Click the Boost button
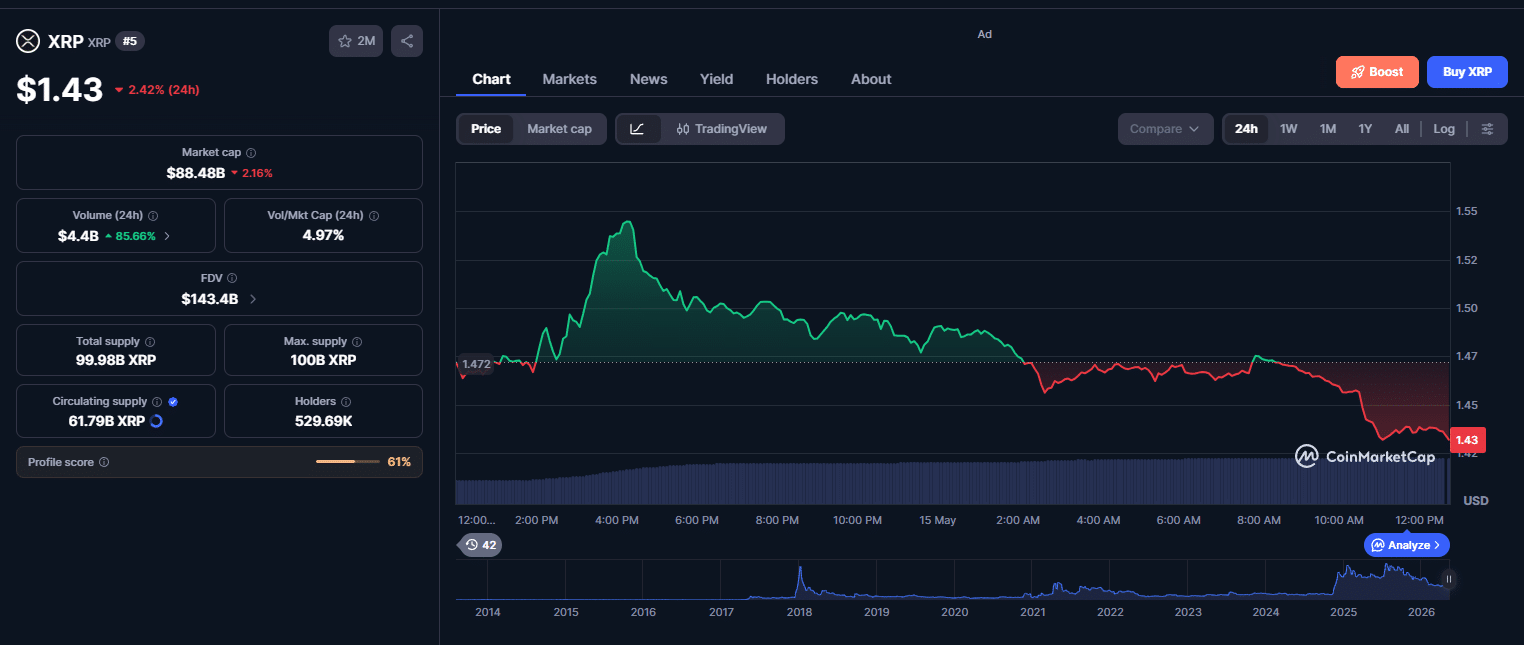The image size is (1524, 645). click(x=1377, y=72)
